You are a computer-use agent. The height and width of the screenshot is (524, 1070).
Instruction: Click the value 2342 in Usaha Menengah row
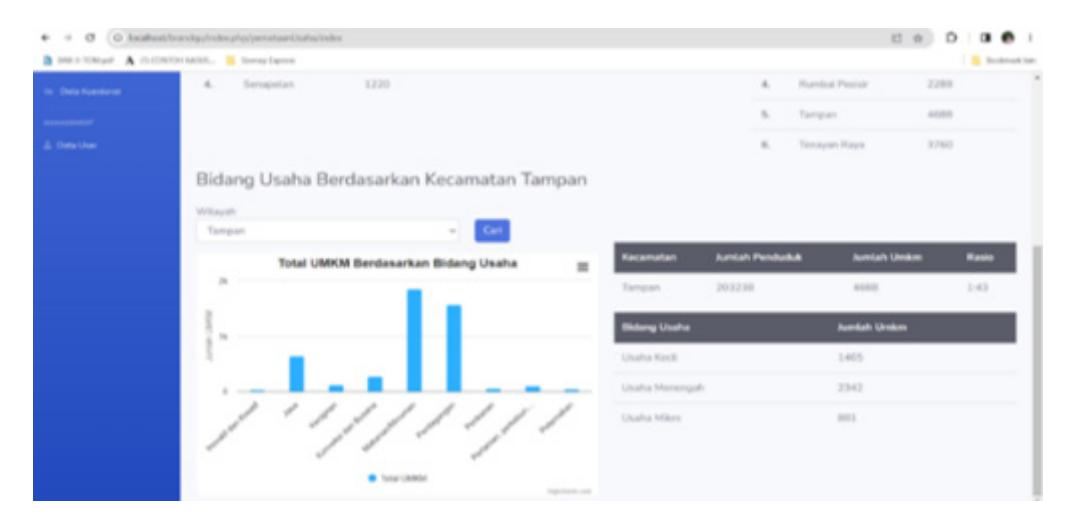tap(851, 387)
